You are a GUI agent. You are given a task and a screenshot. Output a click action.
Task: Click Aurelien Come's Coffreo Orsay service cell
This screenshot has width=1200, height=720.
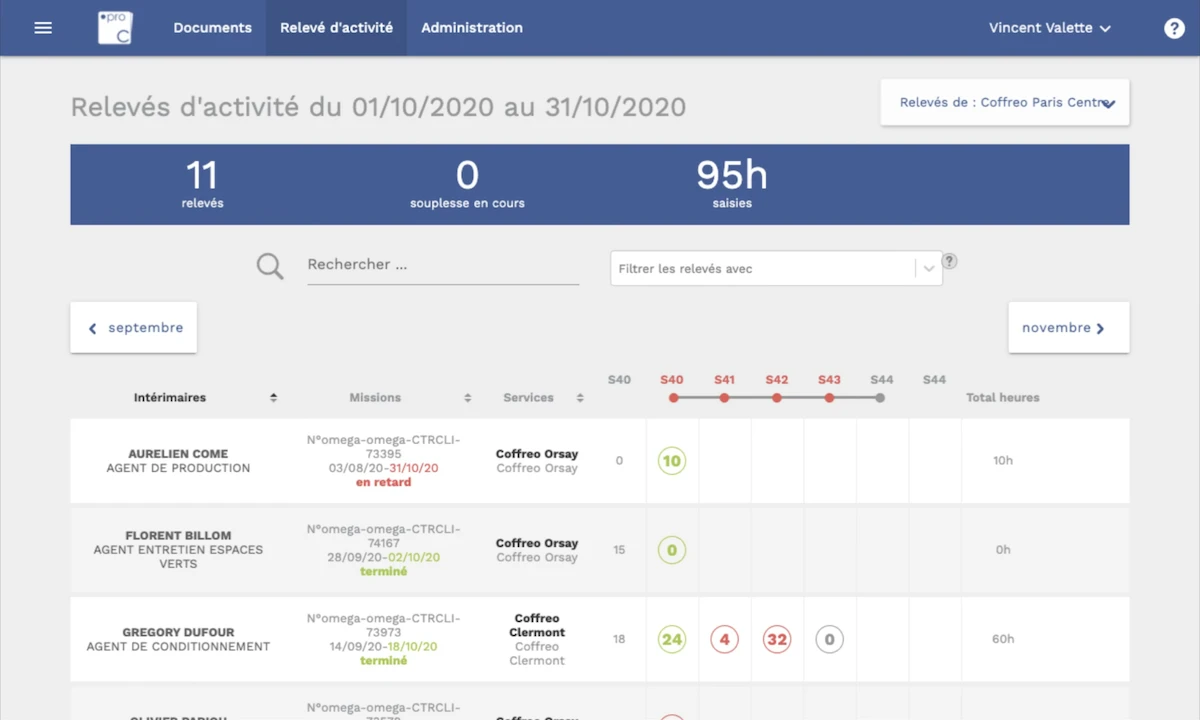537,461
